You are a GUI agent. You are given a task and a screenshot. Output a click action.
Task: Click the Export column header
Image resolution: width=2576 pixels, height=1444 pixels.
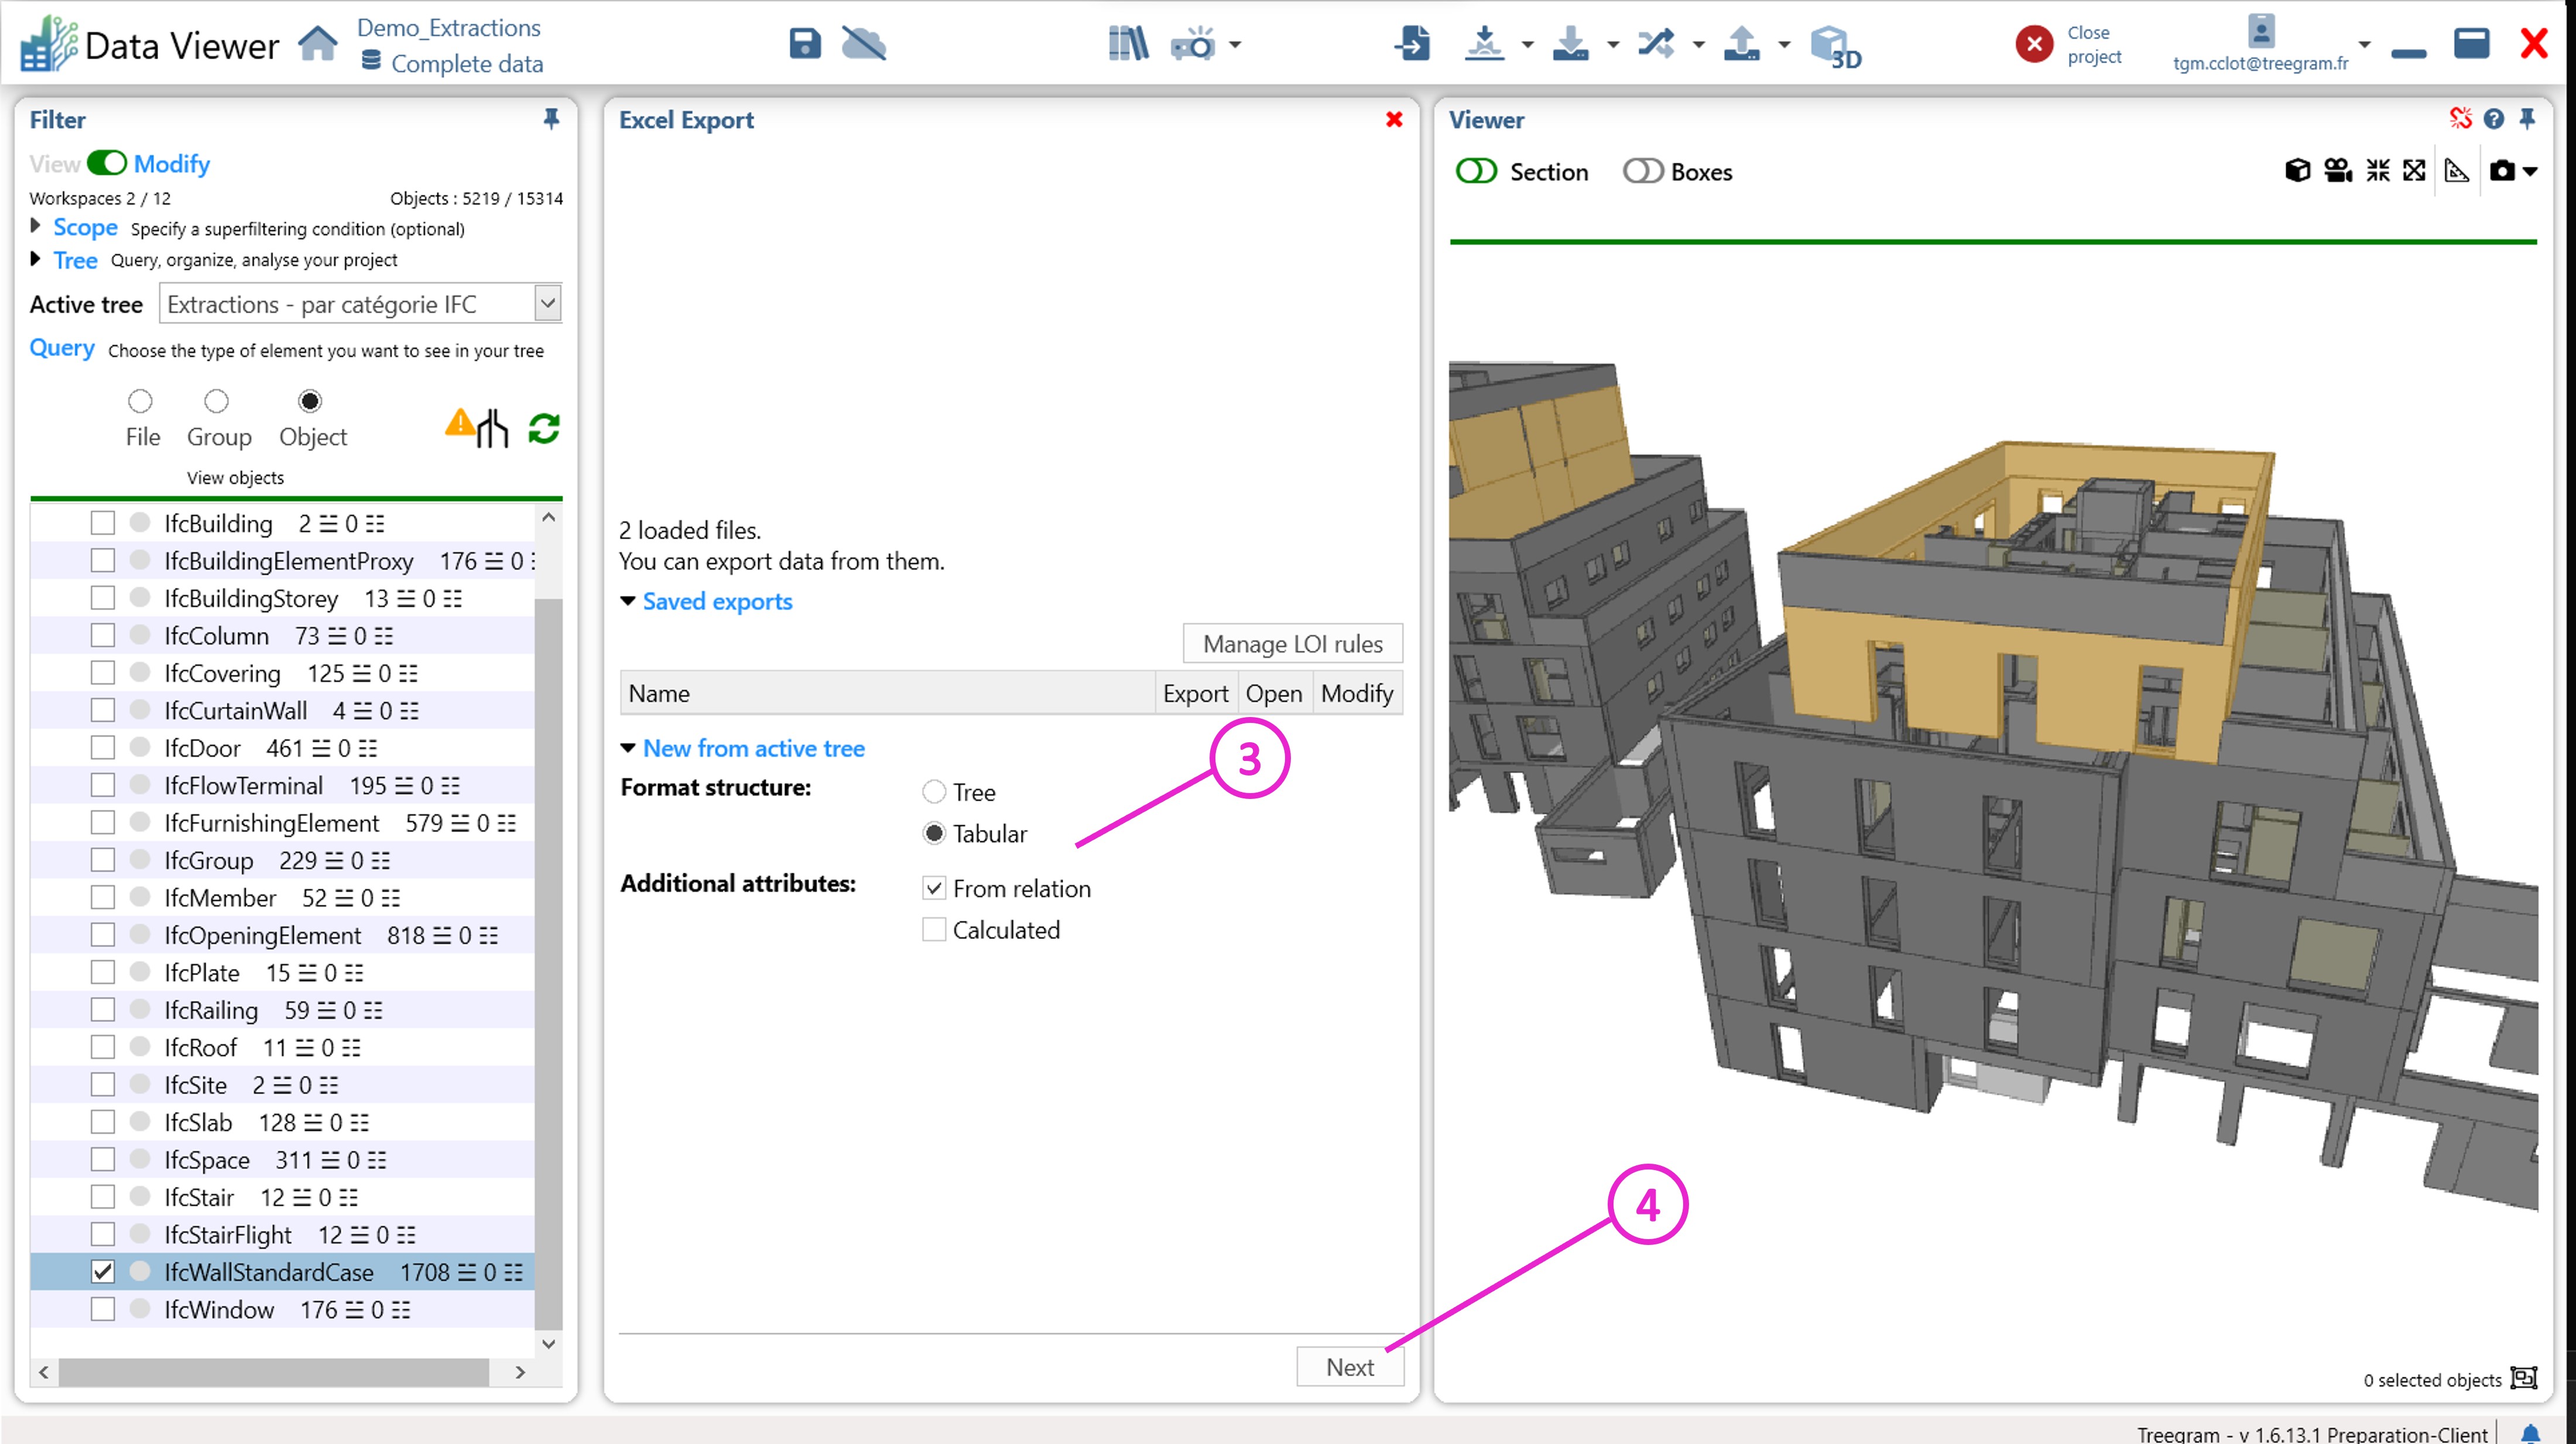1195,693
